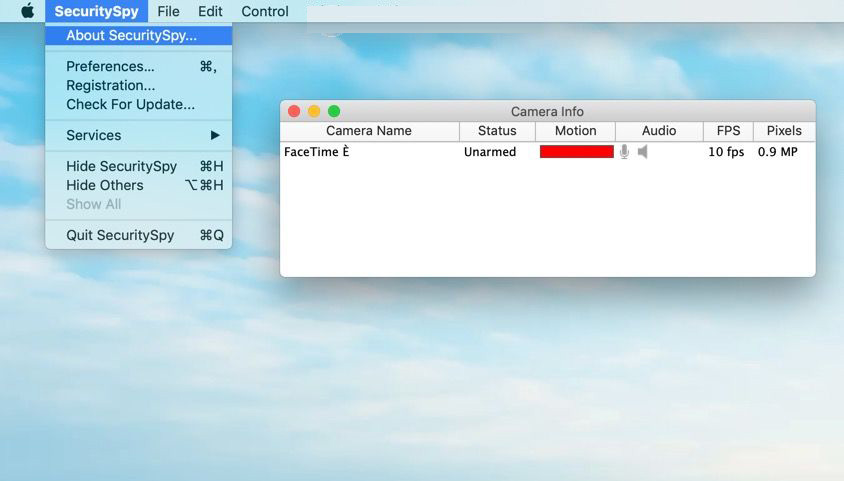This screenshot has width=844, height=481.
Task: Select Quit SecuritySpy
Action: [138, 235]
